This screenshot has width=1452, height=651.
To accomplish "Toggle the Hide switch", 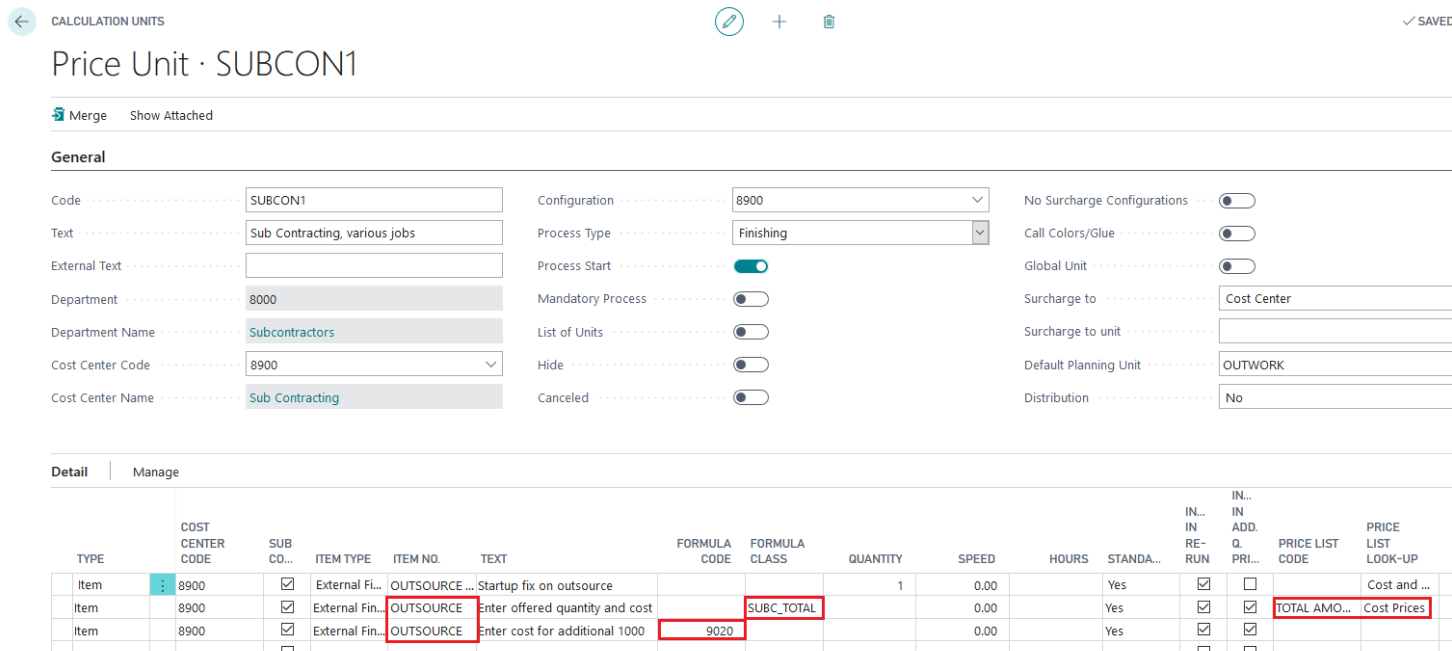I will [751, 365].
